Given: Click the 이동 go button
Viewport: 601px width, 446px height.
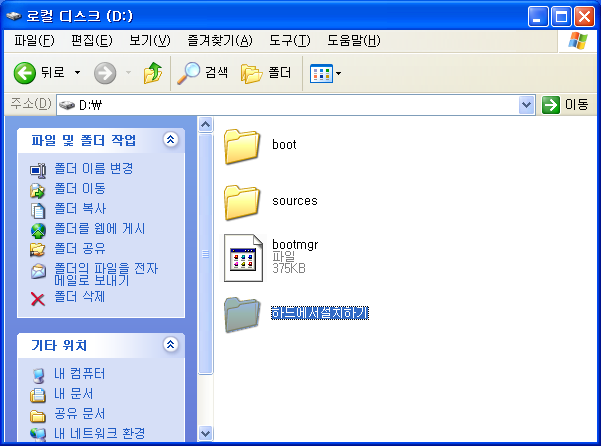Looking at the screenshot, I should tap(565, 105).
